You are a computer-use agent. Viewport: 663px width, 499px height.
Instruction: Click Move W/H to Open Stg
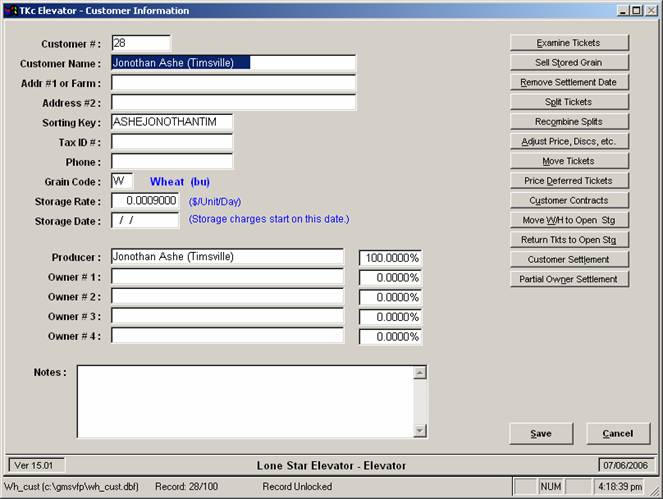pos(569,220)
